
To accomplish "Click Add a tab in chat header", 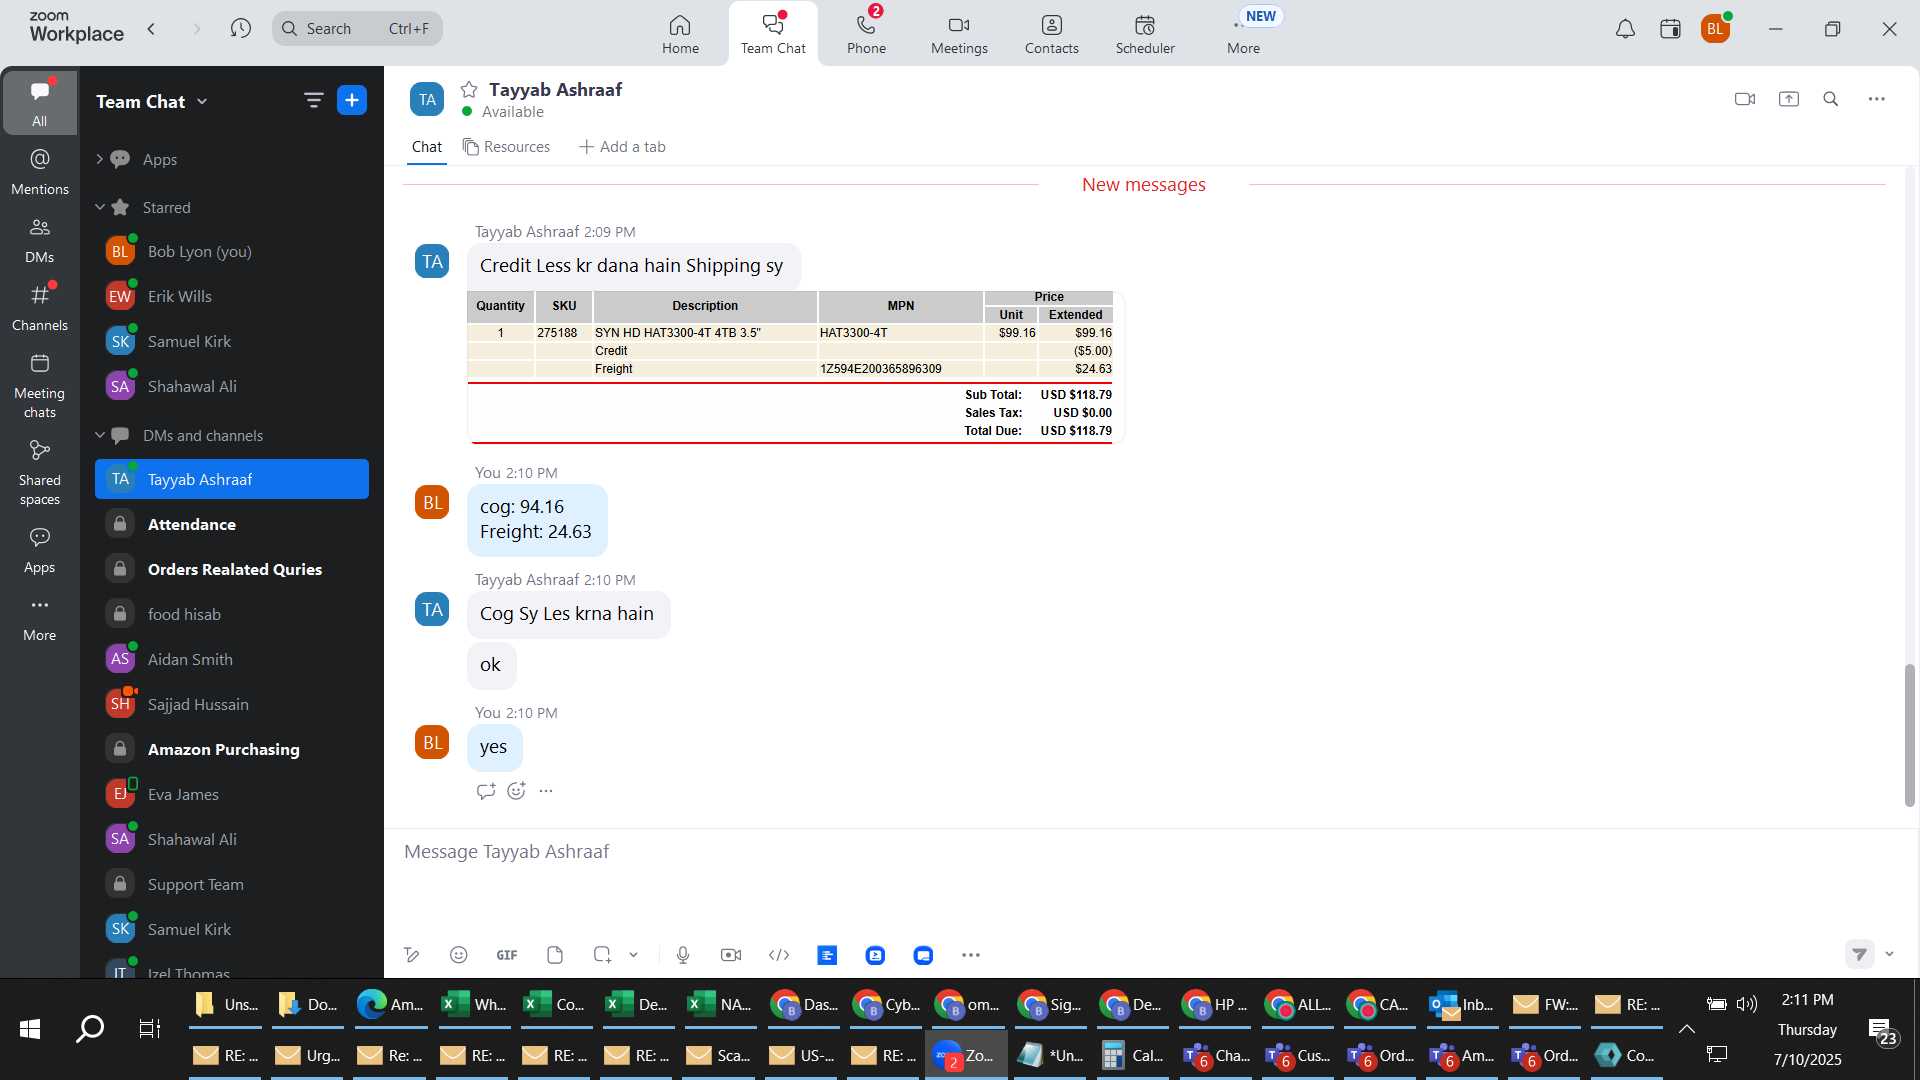I will pos(622,147).
